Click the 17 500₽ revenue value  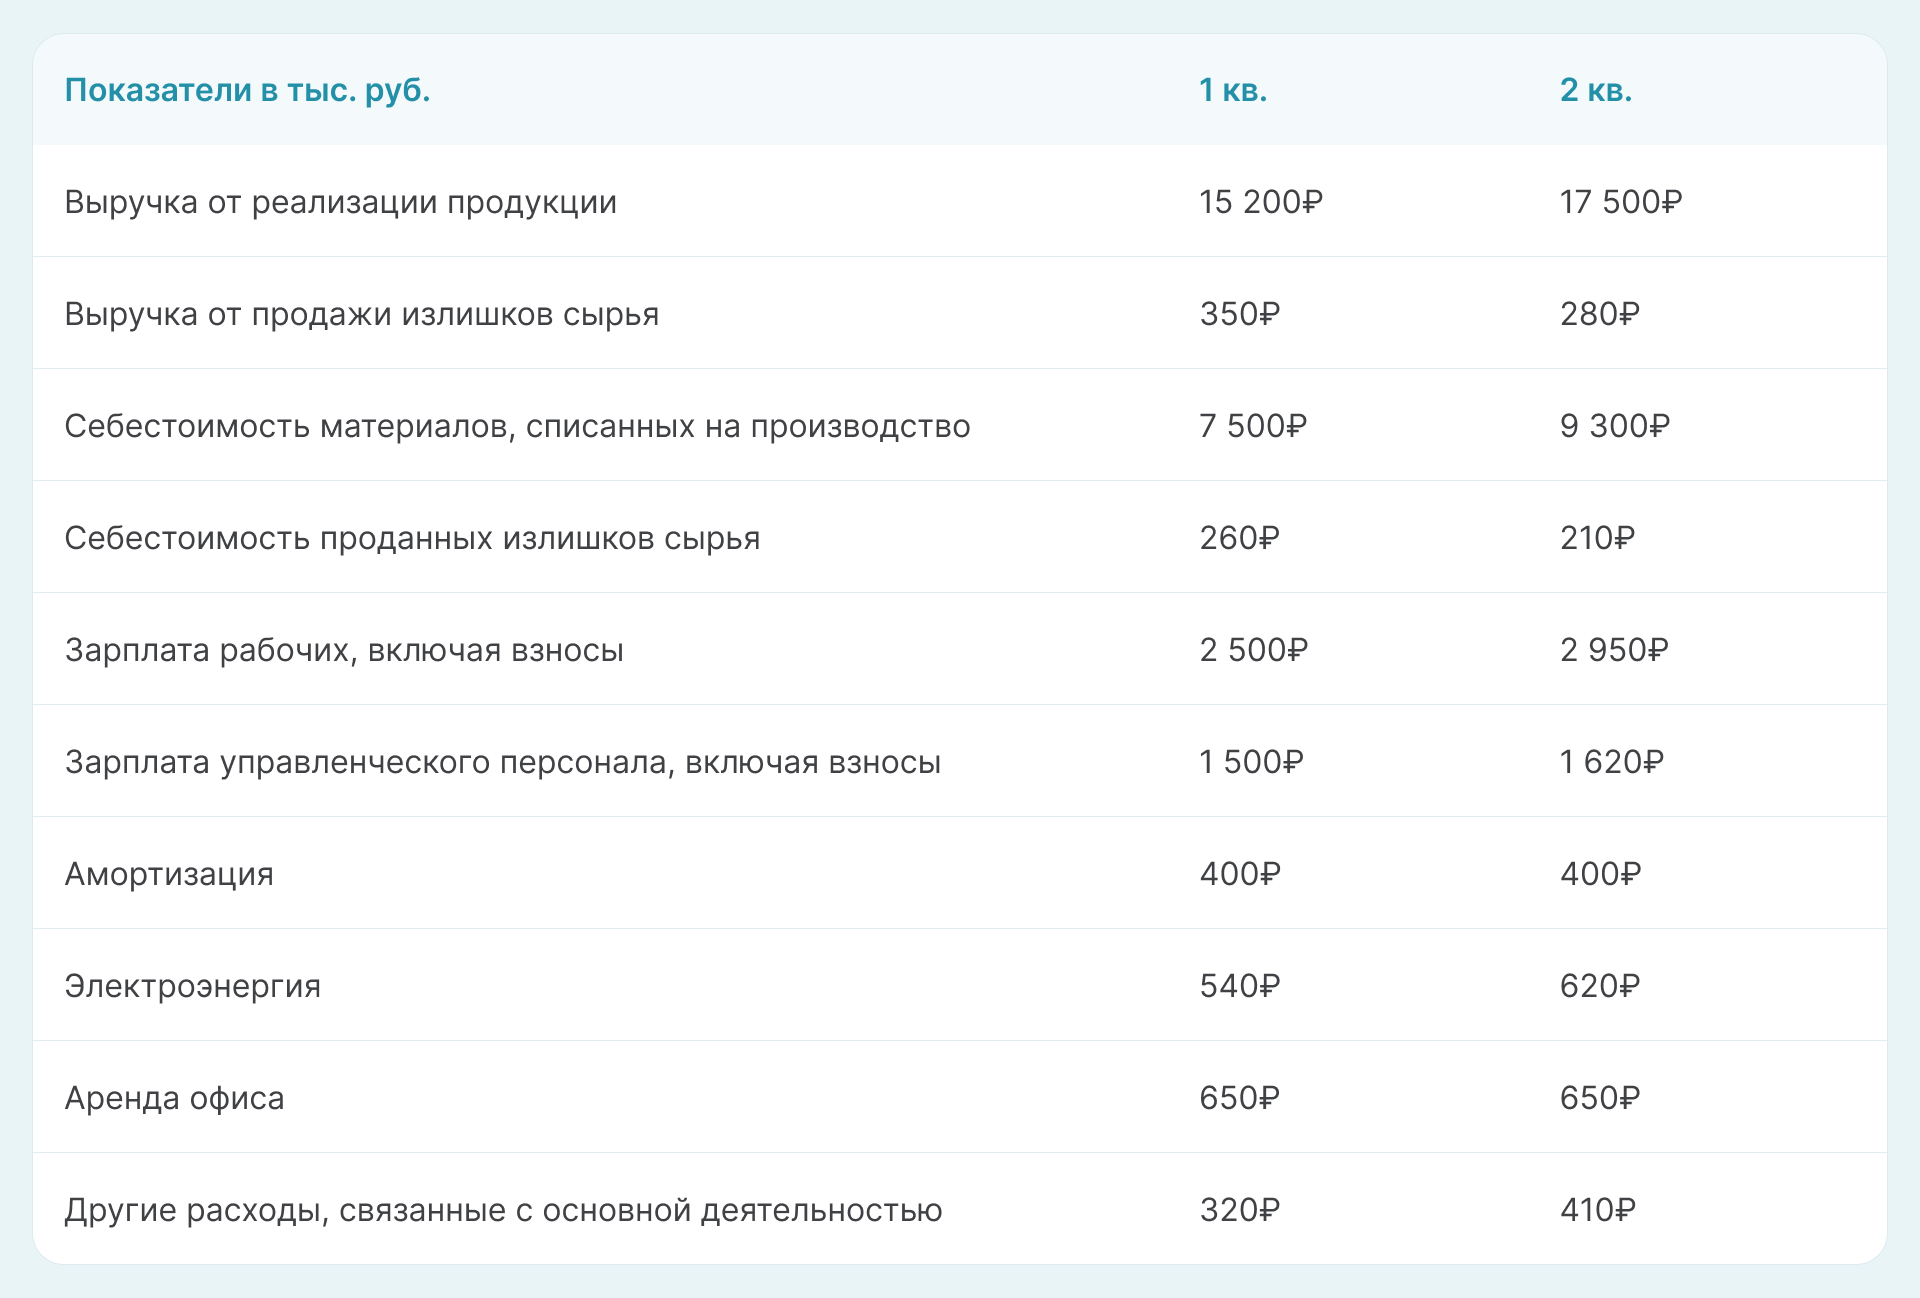1620,202
